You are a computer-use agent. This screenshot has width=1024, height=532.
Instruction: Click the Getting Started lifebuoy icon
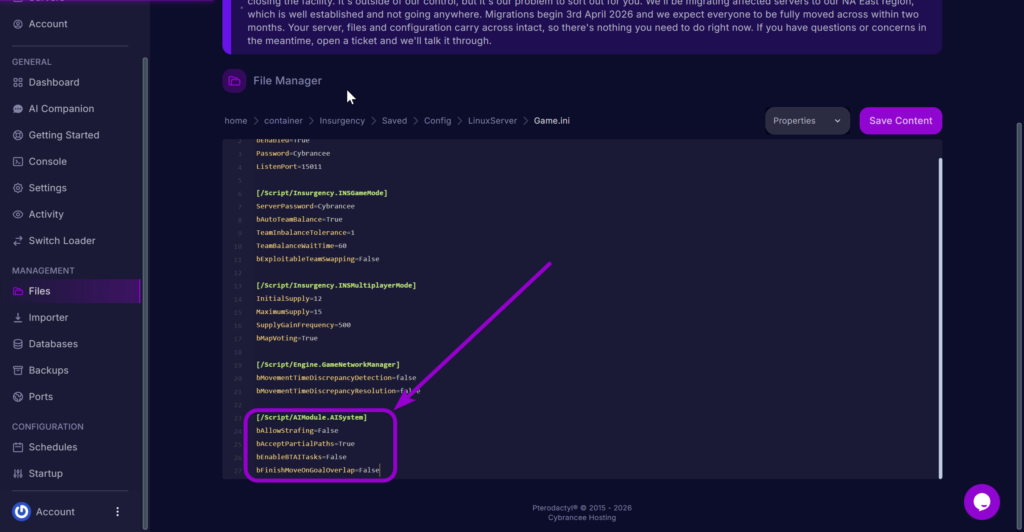coord(18,135)
